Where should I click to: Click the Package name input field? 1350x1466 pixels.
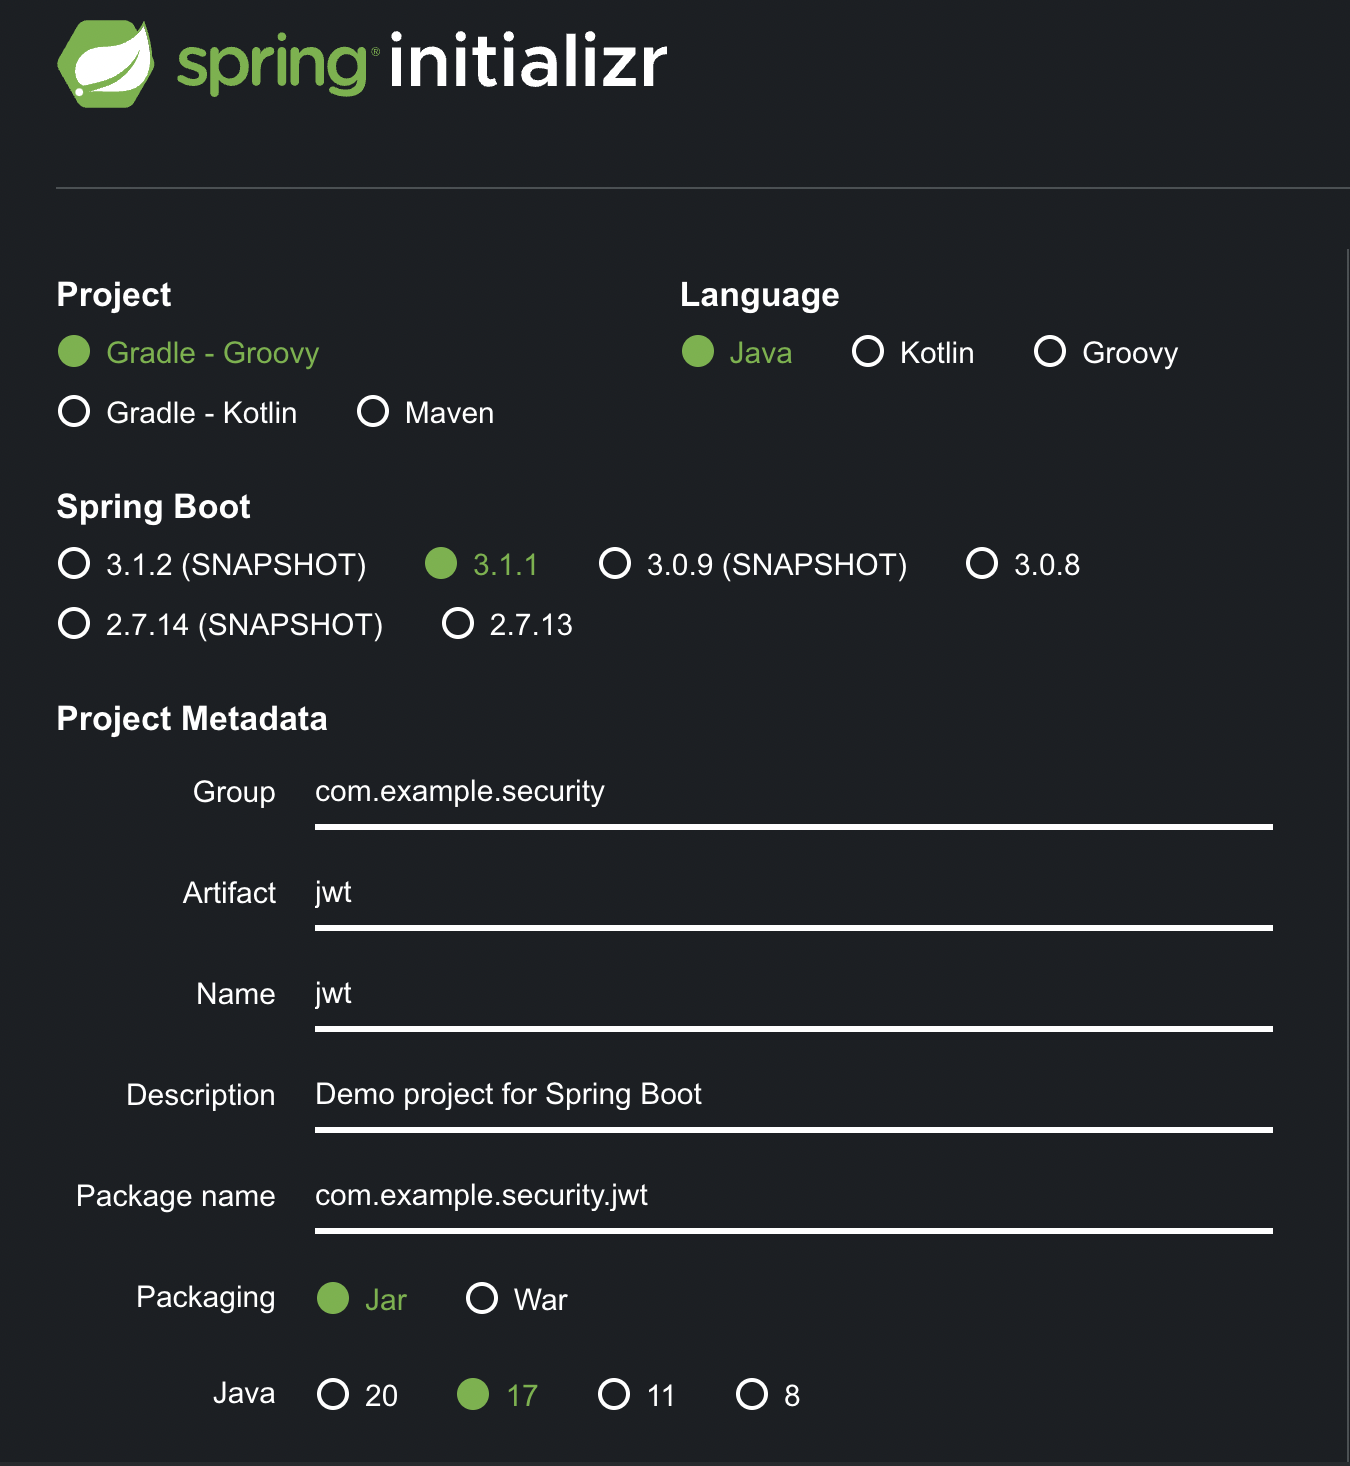pyautogui.click(x=794, y=1201)
